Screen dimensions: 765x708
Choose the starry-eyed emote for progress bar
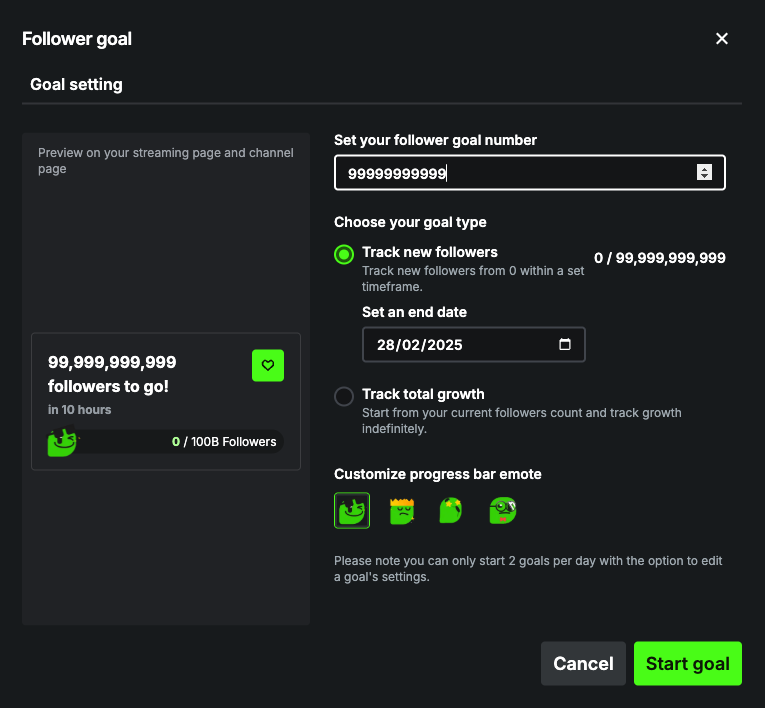[x=451, y=510]
